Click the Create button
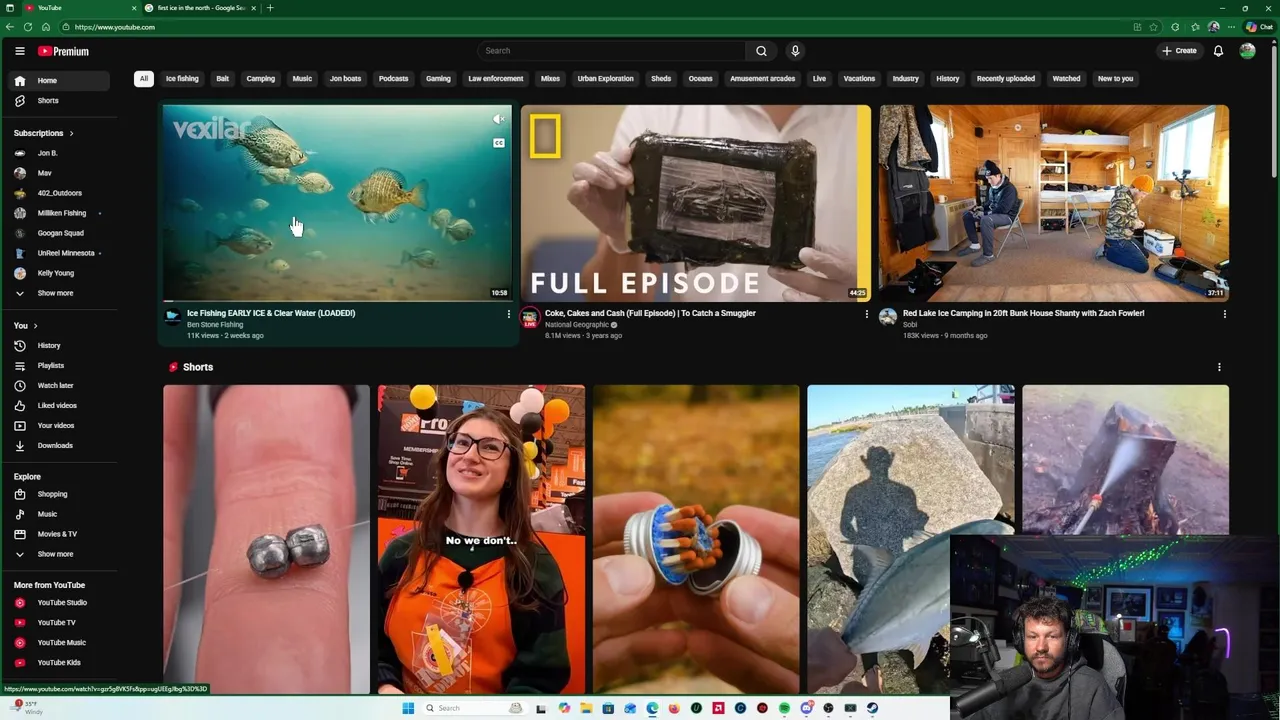 1179,51
